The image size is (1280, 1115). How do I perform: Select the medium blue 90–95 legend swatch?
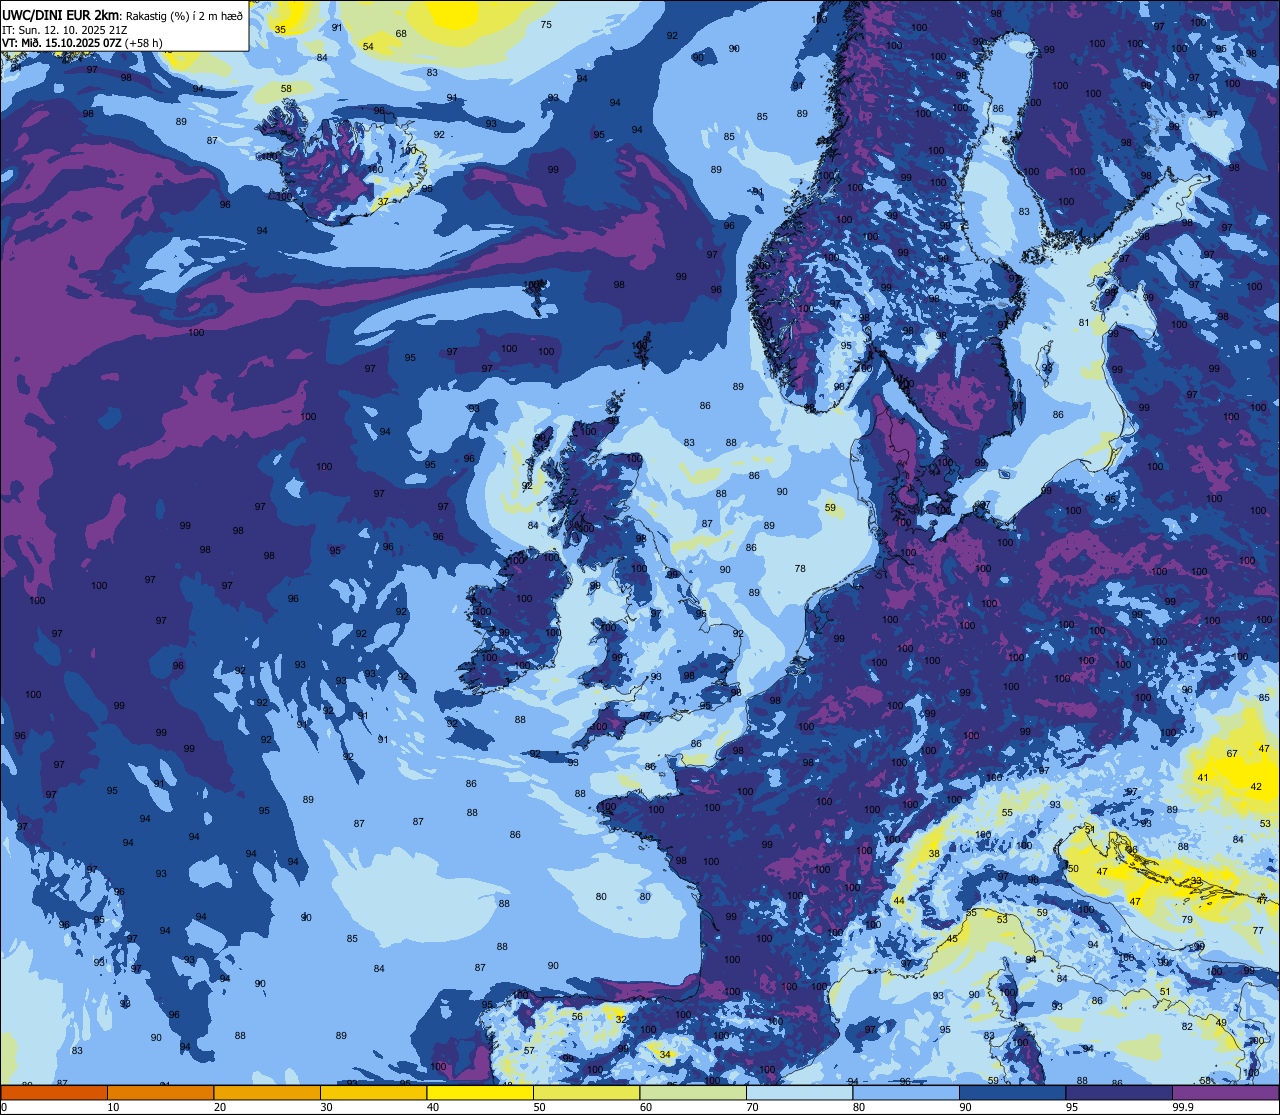(1012, 1092)
